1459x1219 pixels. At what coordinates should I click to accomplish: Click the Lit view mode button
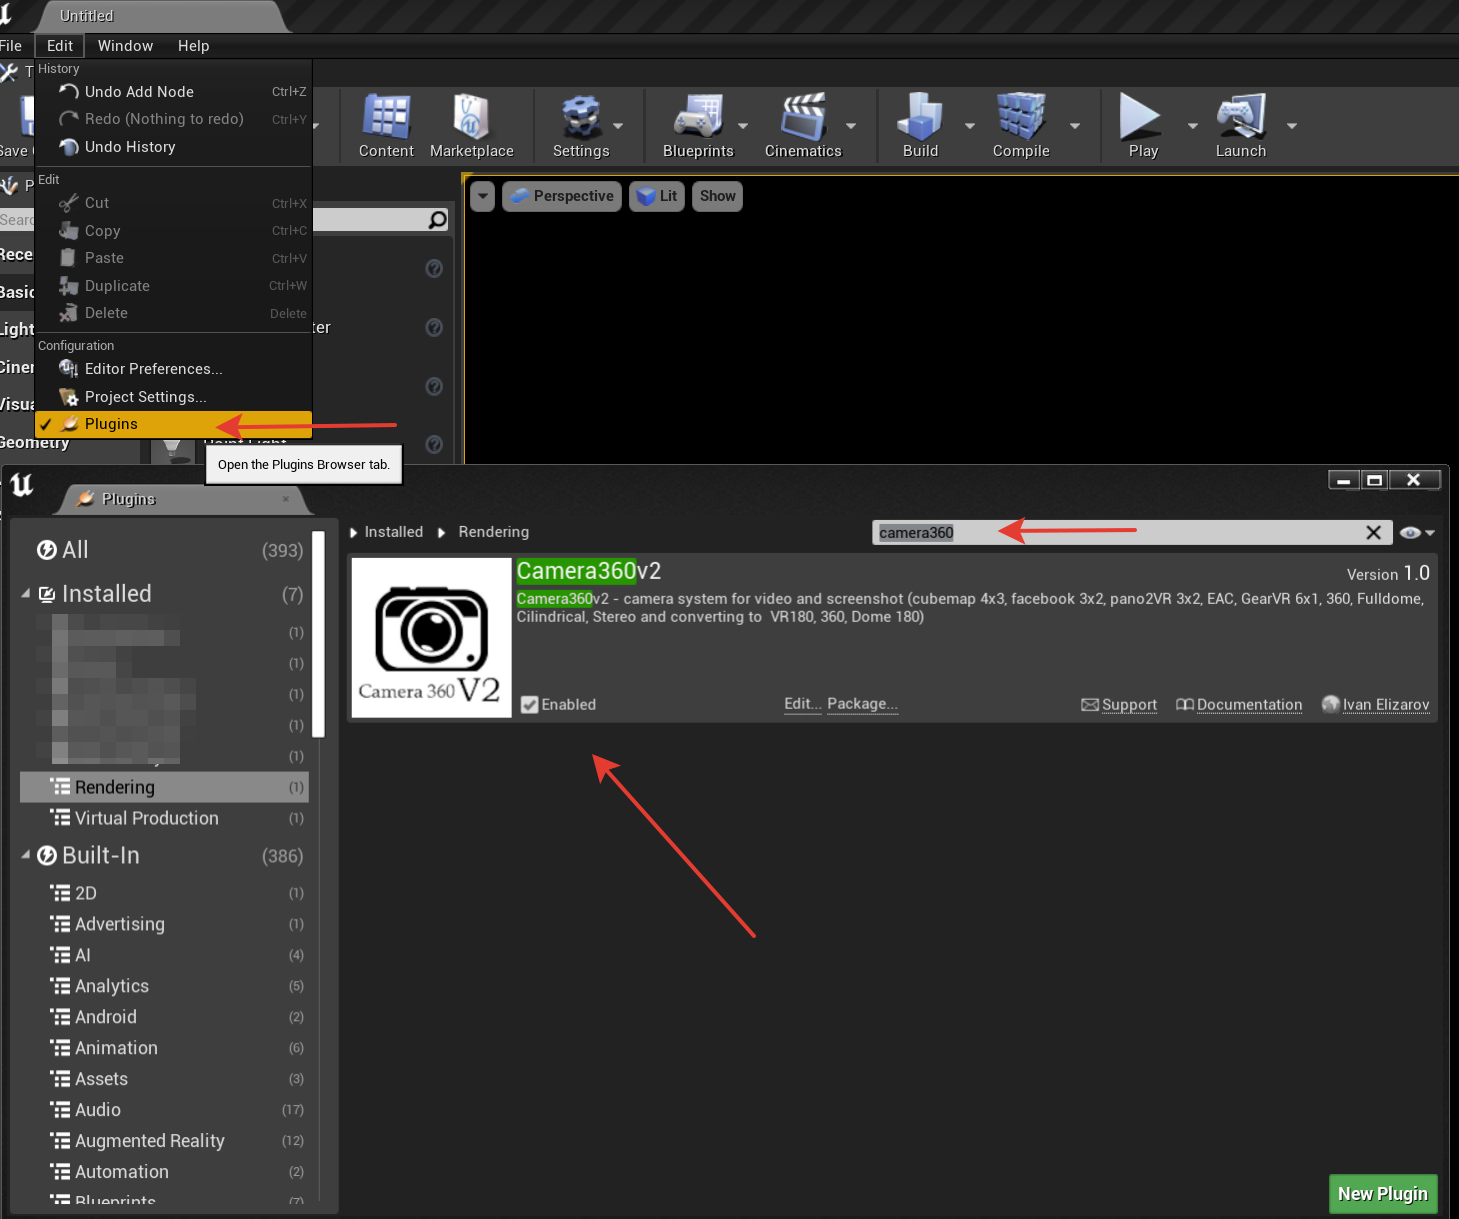click(657, 196)
